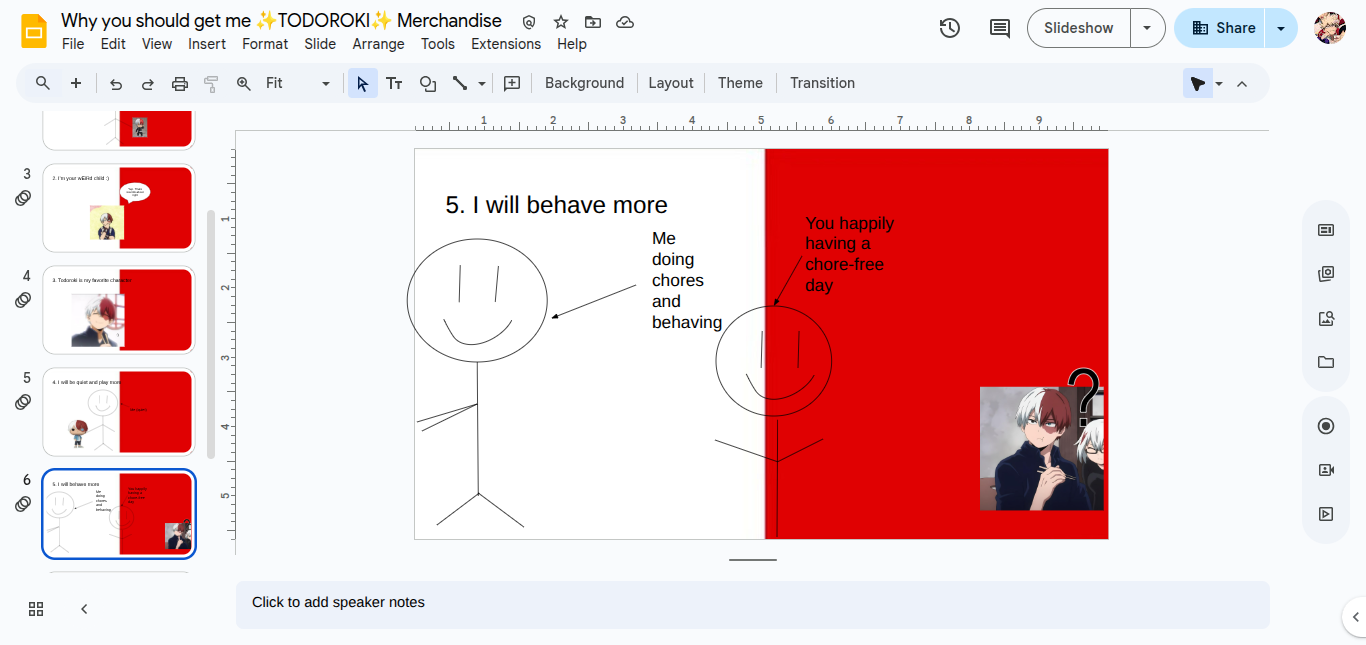
Task: Check the cloud document status icon
Action: point(625,22)
